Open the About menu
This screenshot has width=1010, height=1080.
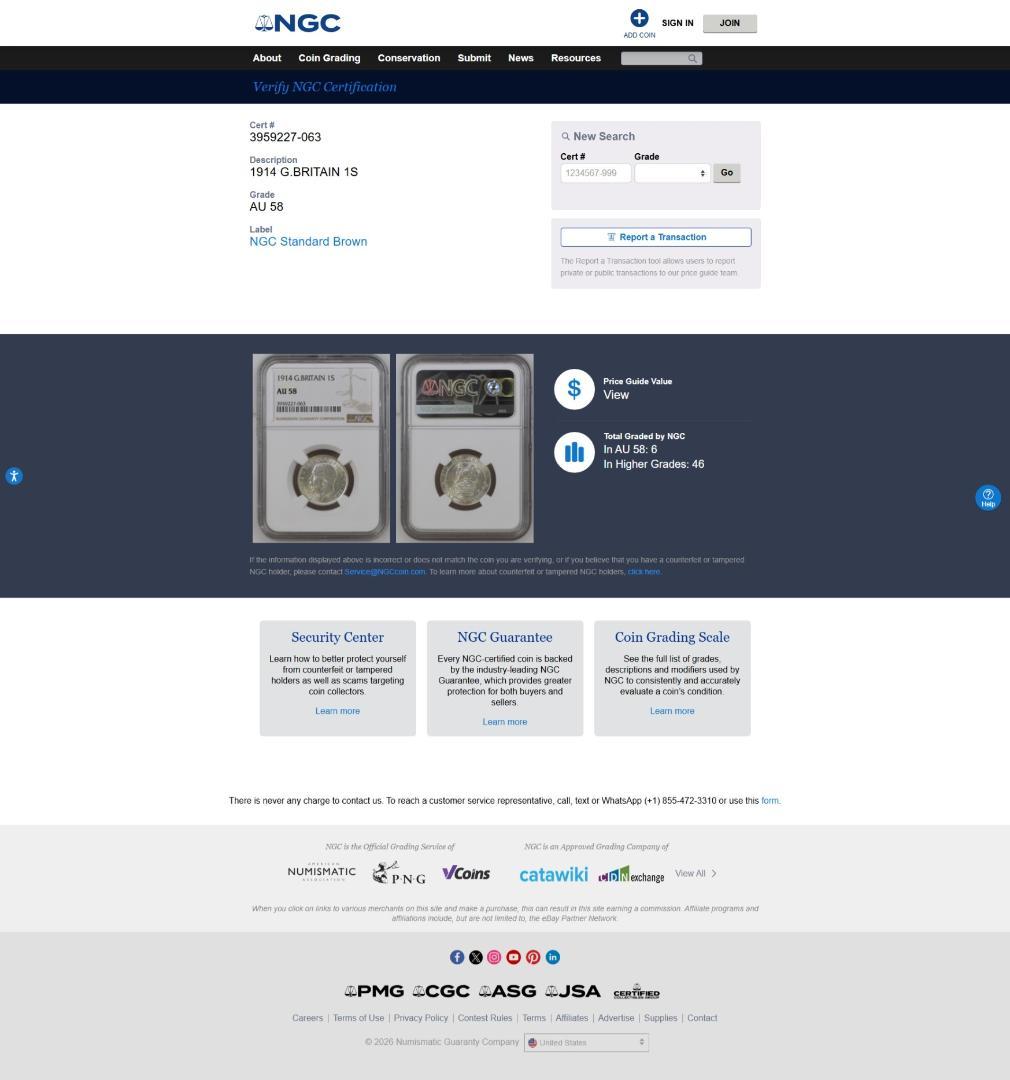tap(267, 58)
